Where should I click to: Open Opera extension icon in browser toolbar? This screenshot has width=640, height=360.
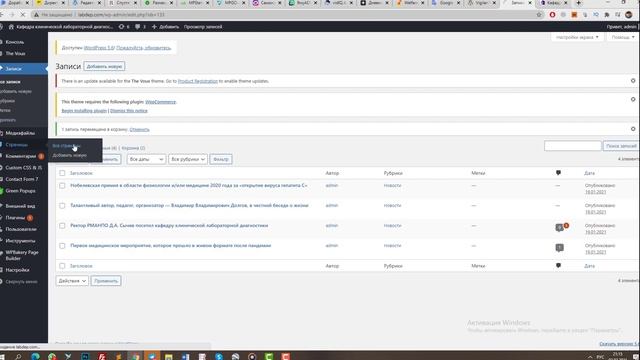(552, 15)
